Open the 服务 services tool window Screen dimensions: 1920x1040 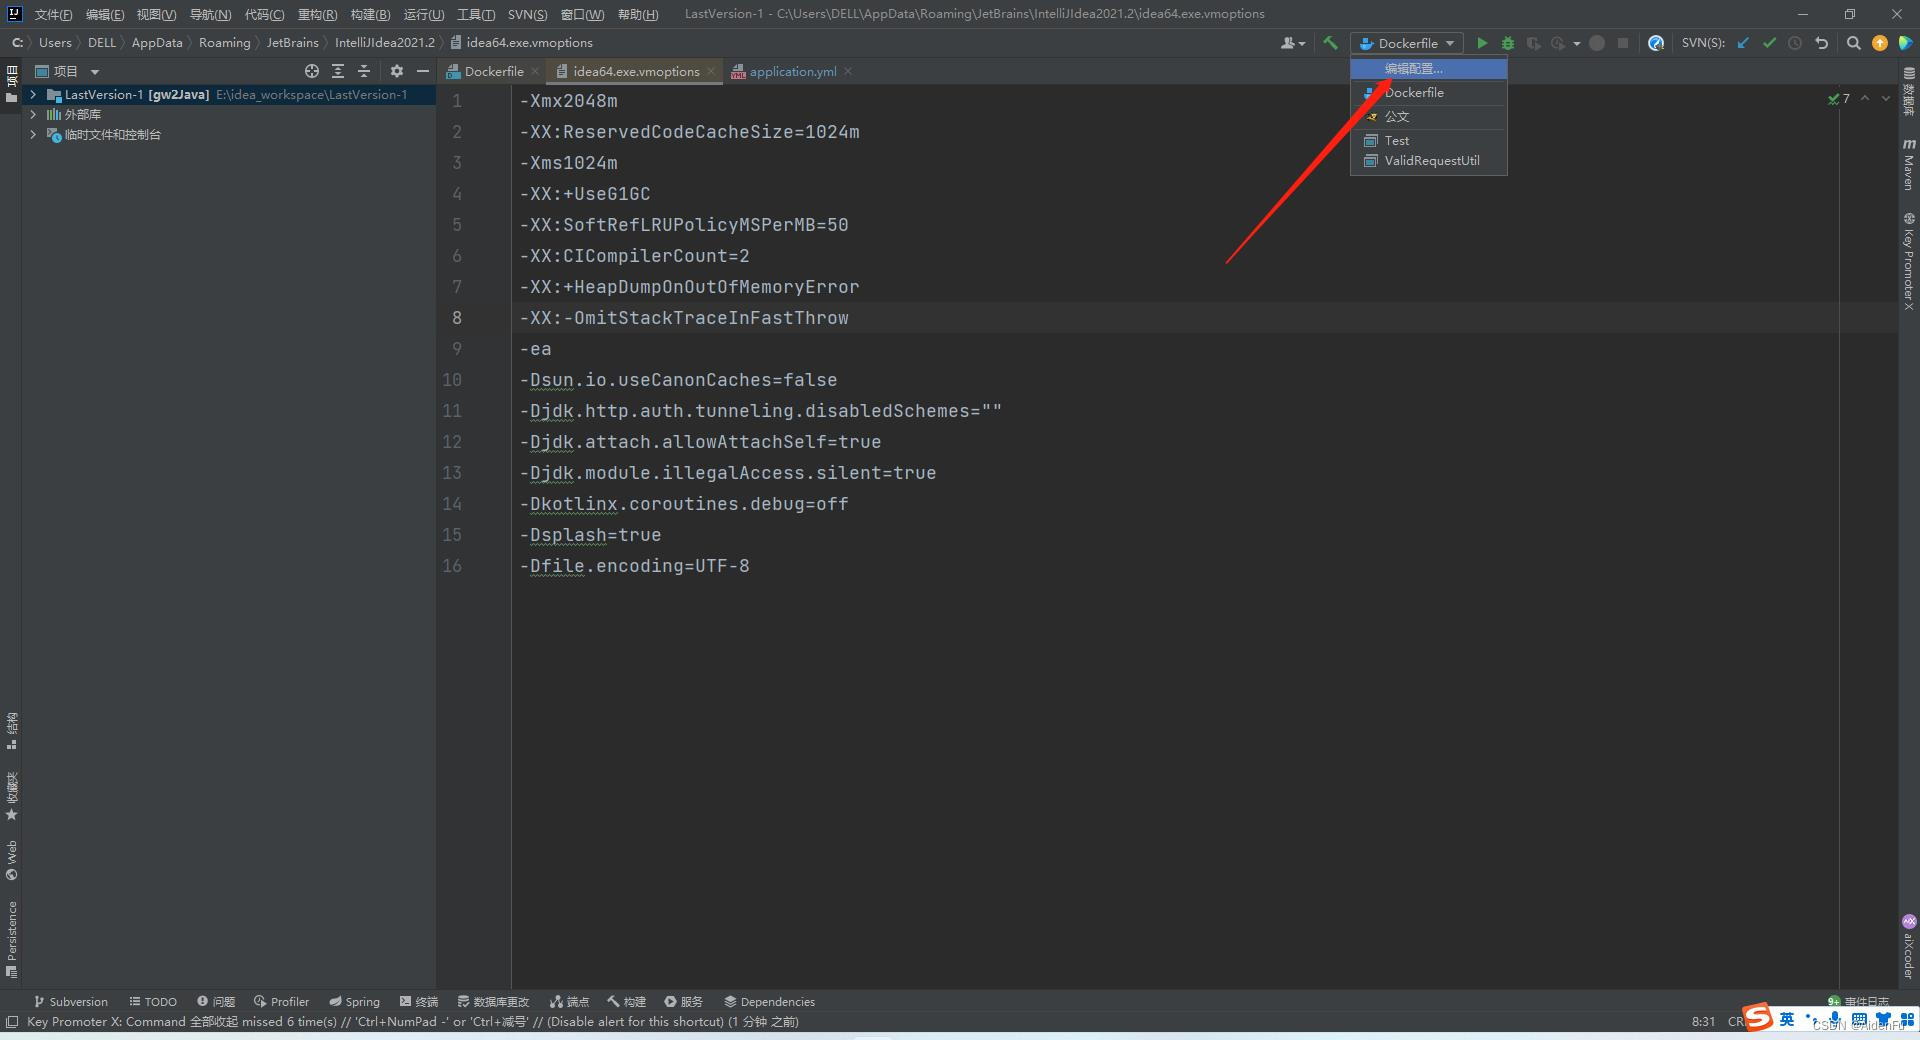[684, 1001]
